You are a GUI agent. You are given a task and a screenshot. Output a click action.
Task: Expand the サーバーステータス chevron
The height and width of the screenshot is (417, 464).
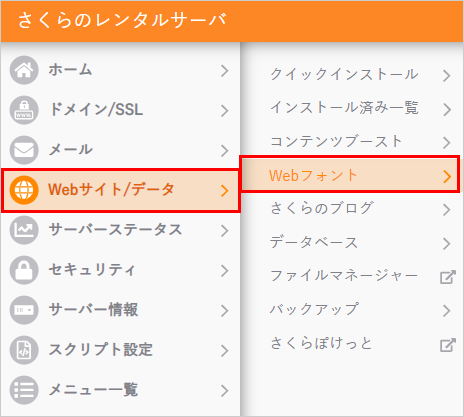click(225, 231)
